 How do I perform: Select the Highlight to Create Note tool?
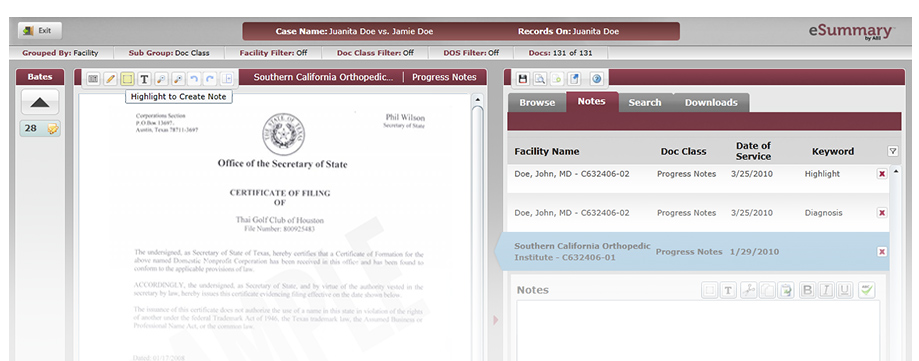(x=127, y=79)
